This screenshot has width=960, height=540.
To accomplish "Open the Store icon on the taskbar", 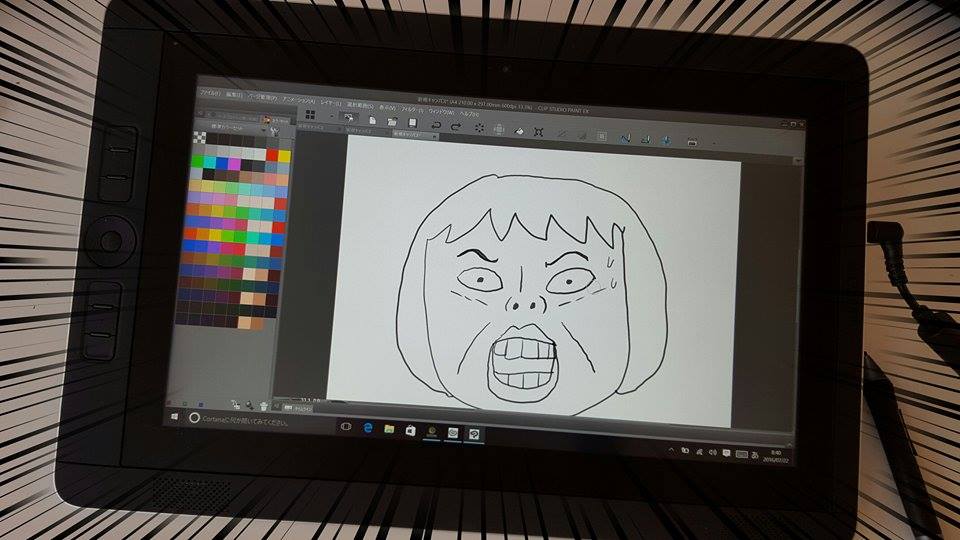I will coord(410,431).
